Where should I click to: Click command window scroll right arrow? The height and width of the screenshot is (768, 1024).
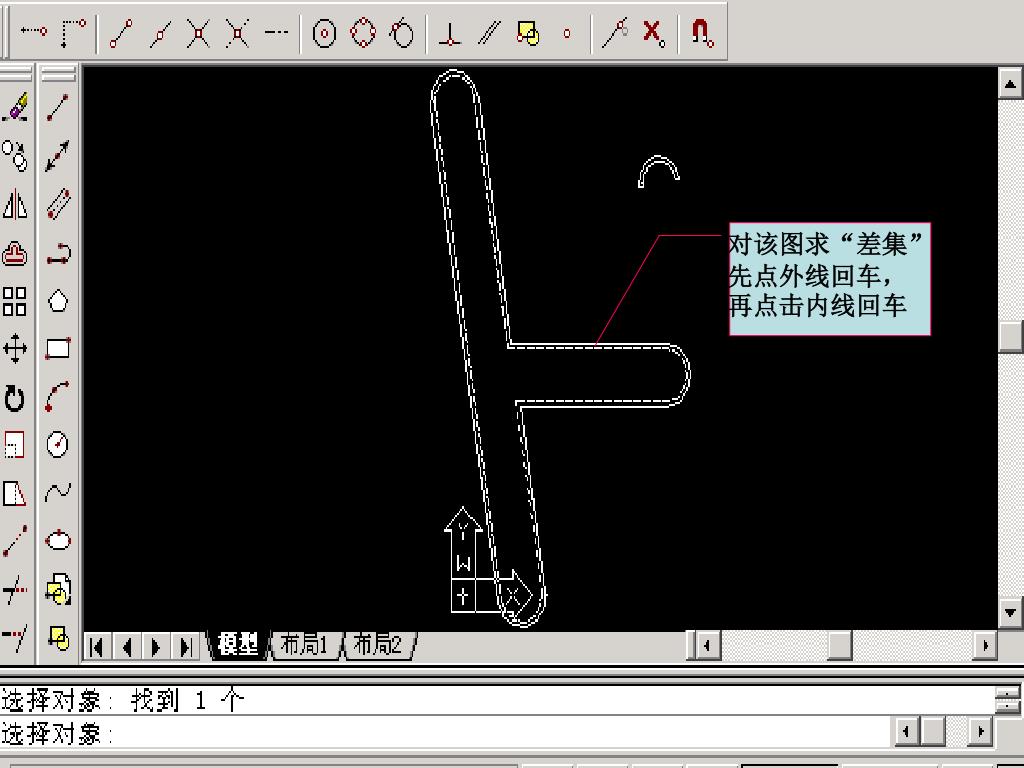coord(980,731)
